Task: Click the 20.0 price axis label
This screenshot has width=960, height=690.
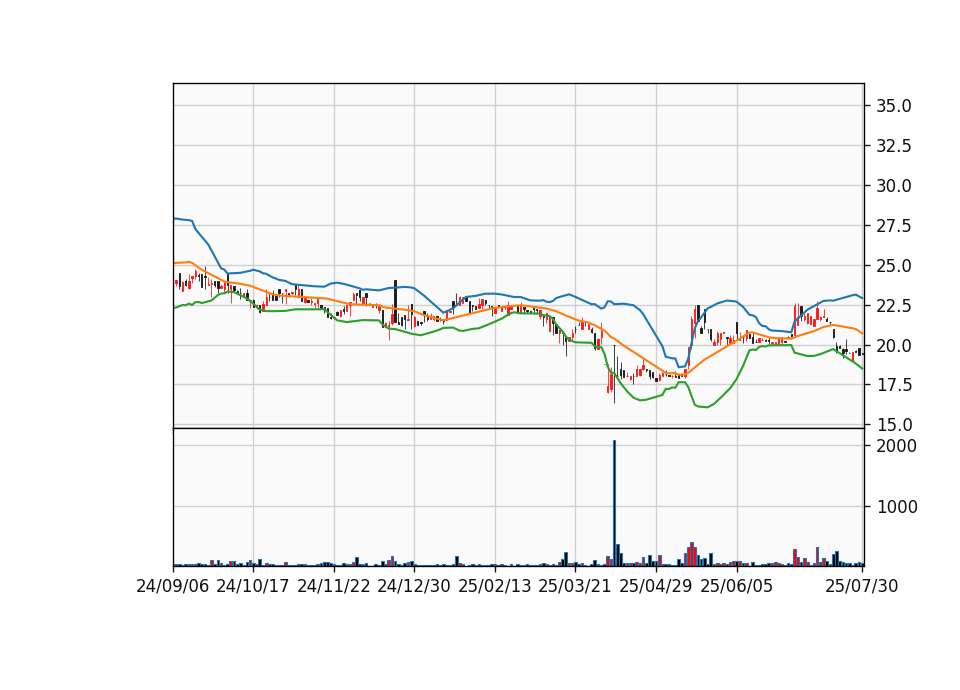Action: 894,346
